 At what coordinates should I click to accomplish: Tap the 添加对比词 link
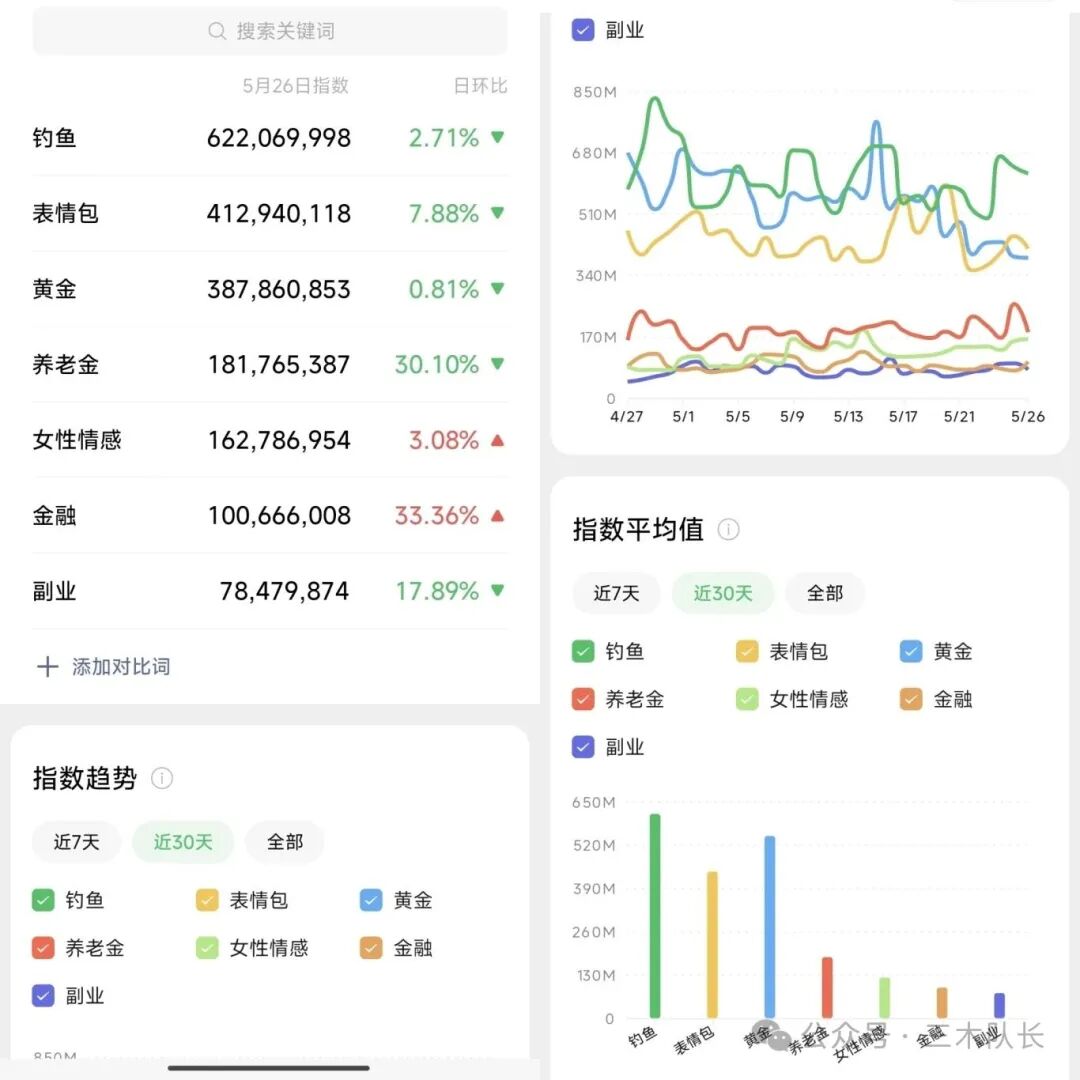coord(121,667)
